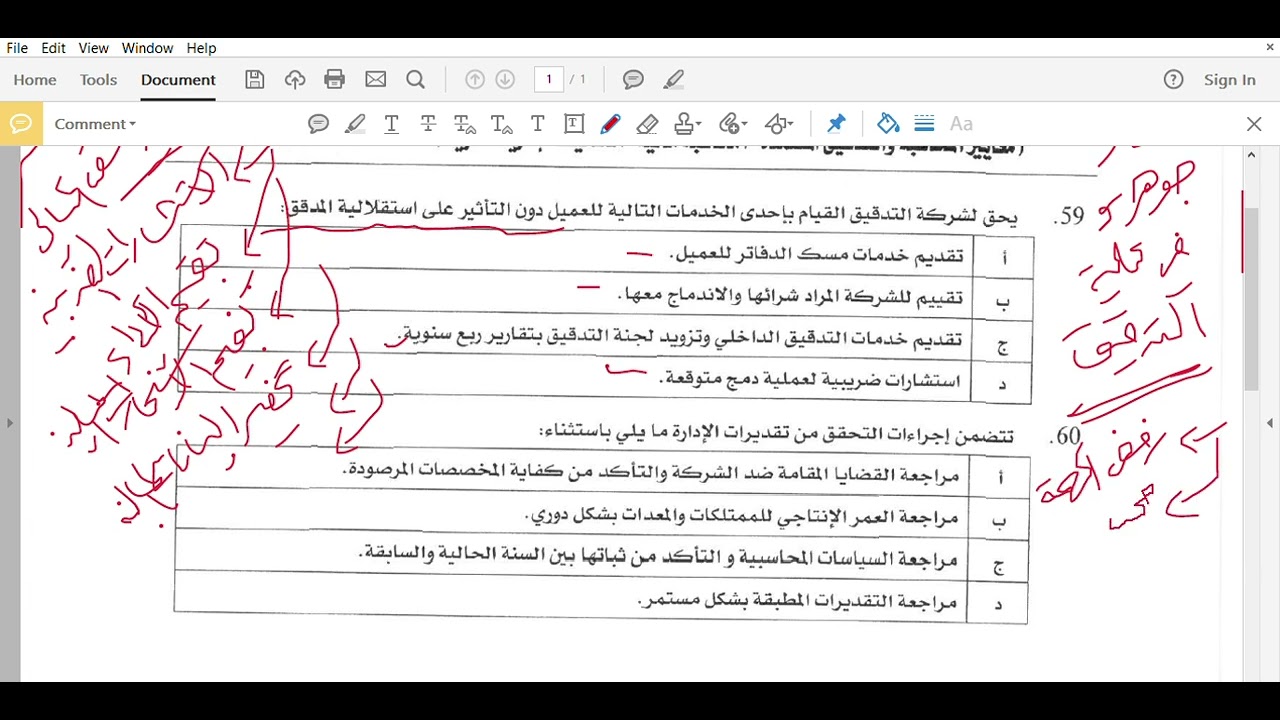Screen dimensions: 1280x720
Task: Click question number 59 text
Action: pos(1069,216)
